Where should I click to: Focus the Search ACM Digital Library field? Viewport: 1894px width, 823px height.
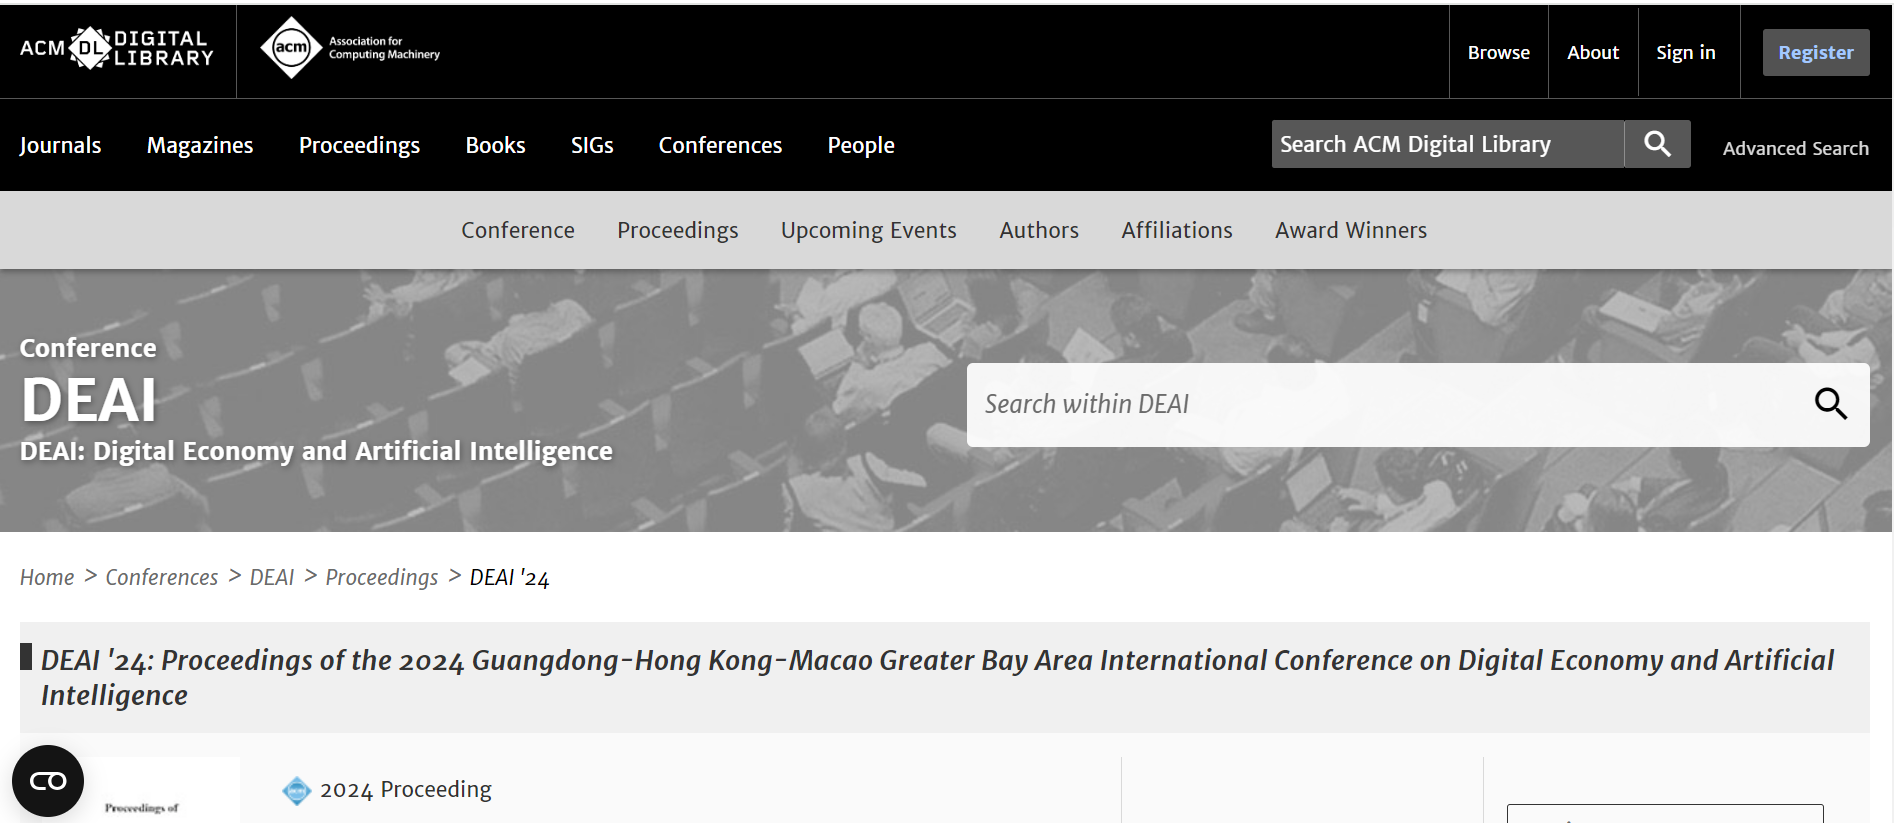pos(1448,144)
